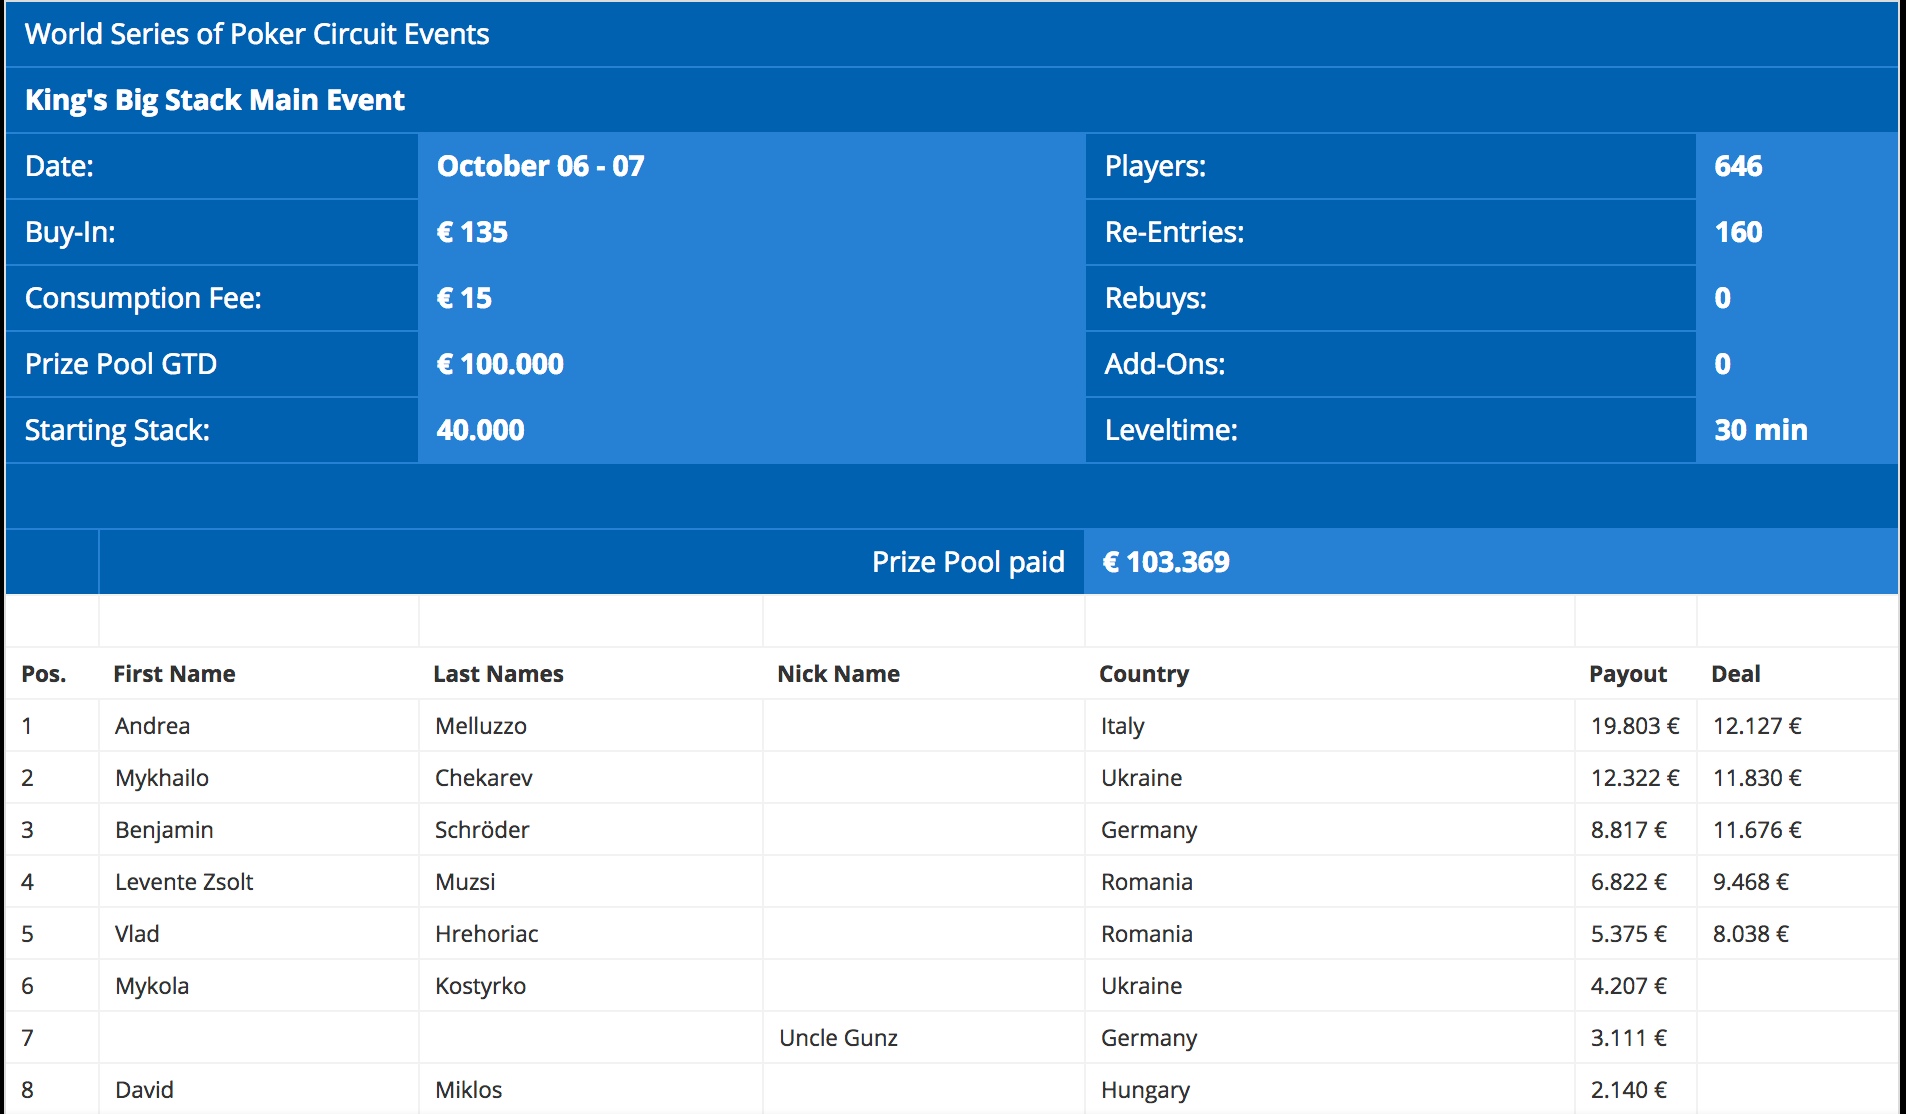Screen dimensions: 1906x1114
Task: Click the 'Deal' column header
Action: click(x=1736, y=674)
